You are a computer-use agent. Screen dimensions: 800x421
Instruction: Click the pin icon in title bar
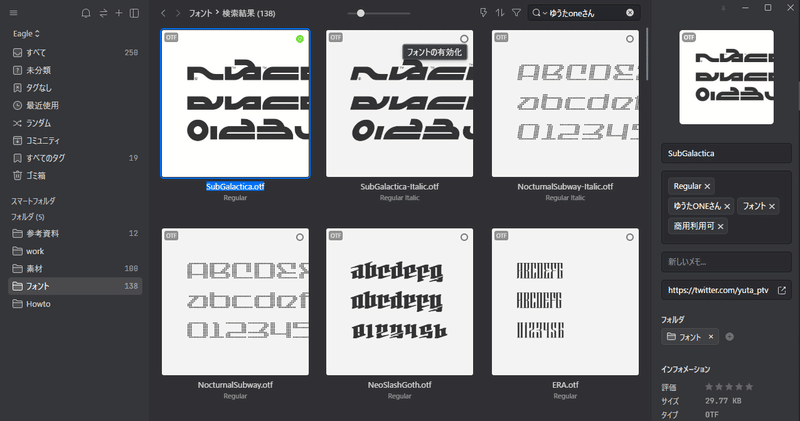pyautogui.click(x=722, y=8)
